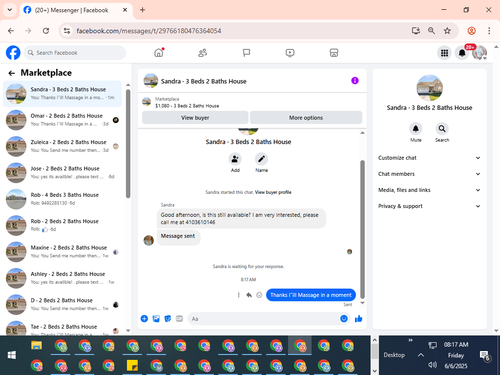Show hidden system tray icons chevron
Image resolution: width=500 pixels, height=375 pixels.
click(421, 355)
